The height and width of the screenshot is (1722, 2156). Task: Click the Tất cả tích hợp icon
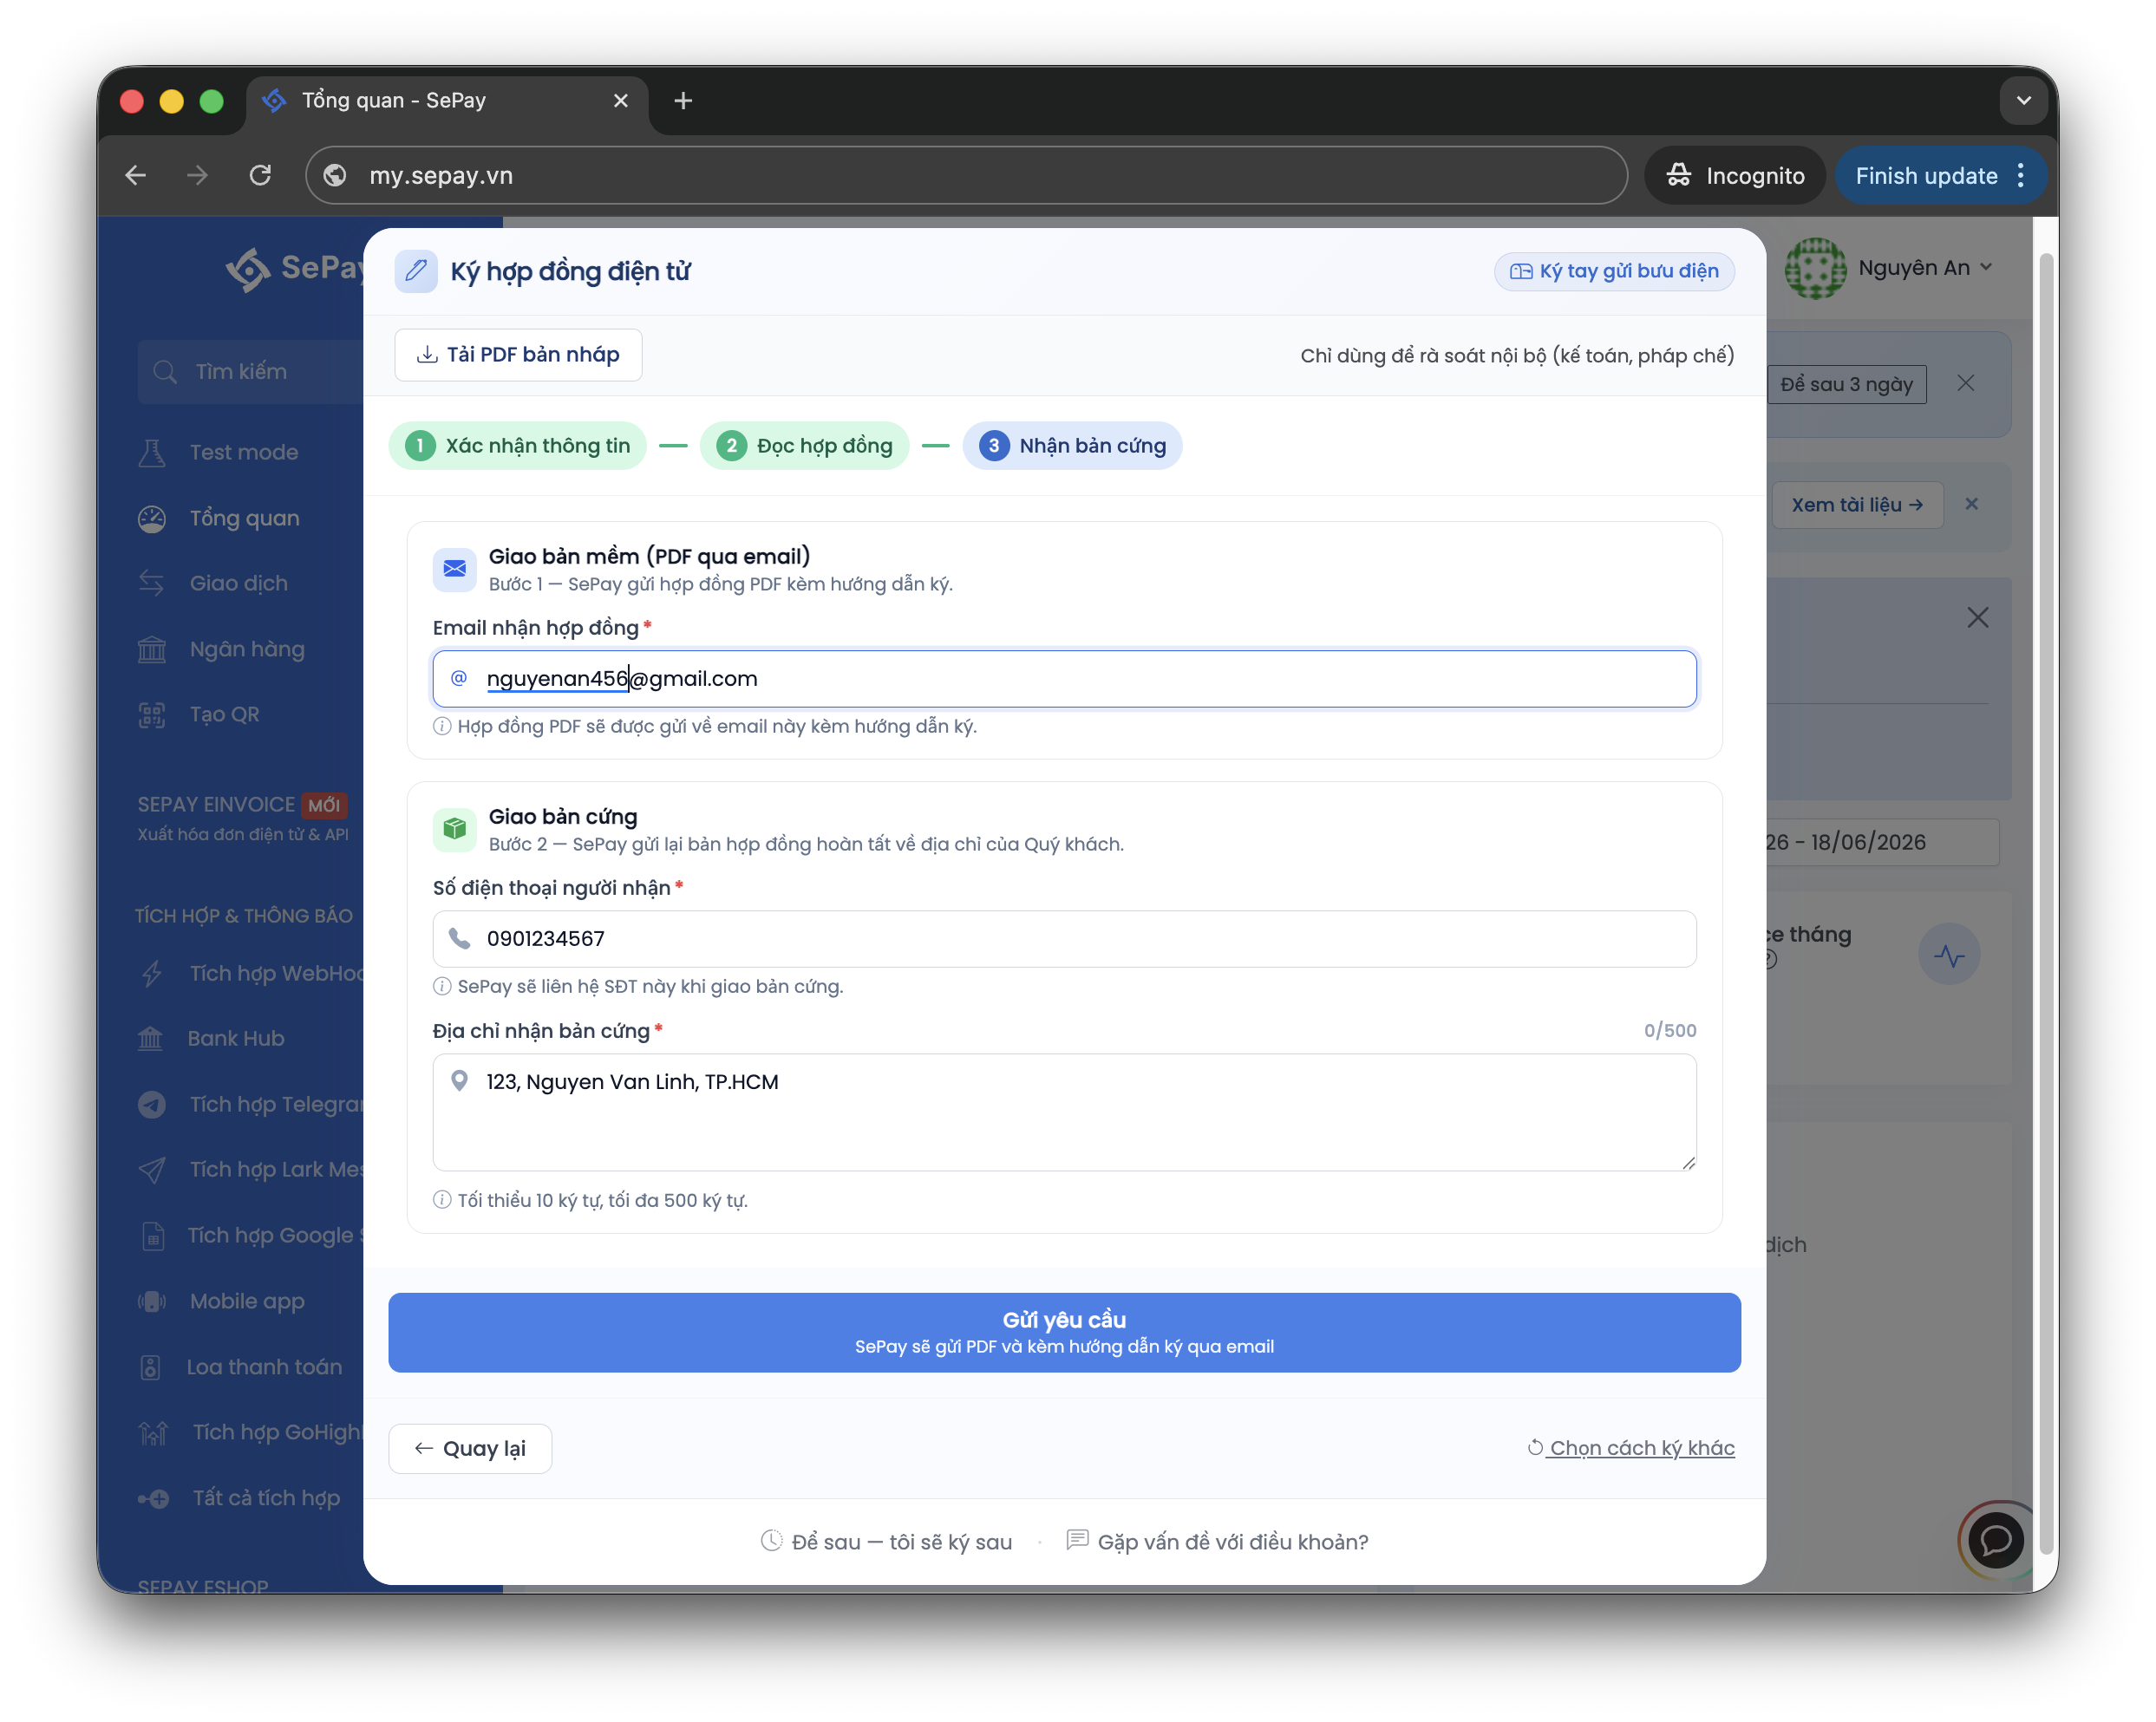pyautogui.click(x=153, y=1498)
